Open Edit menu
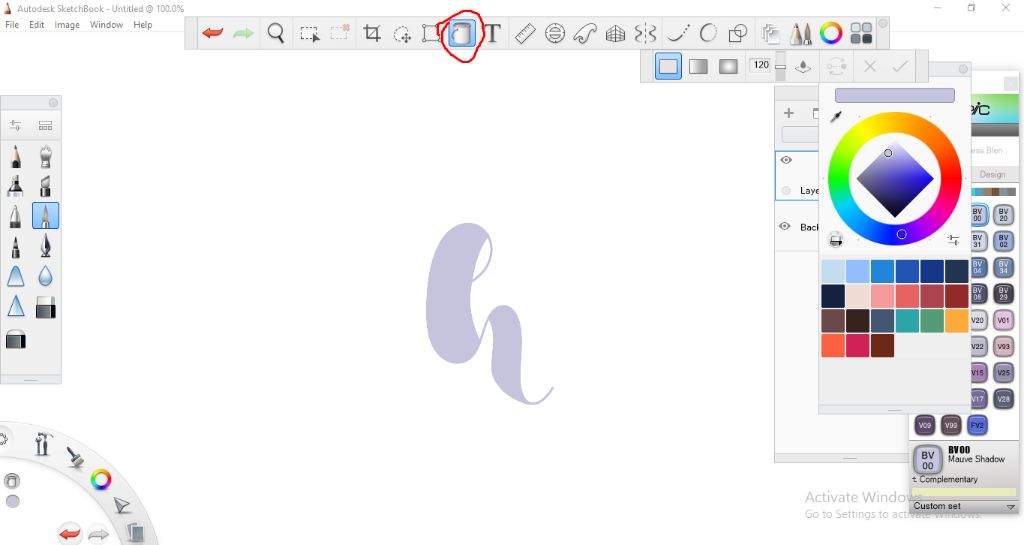Image resolution: width=1024 pixels, height=545 pixels. tap(37, 24)
